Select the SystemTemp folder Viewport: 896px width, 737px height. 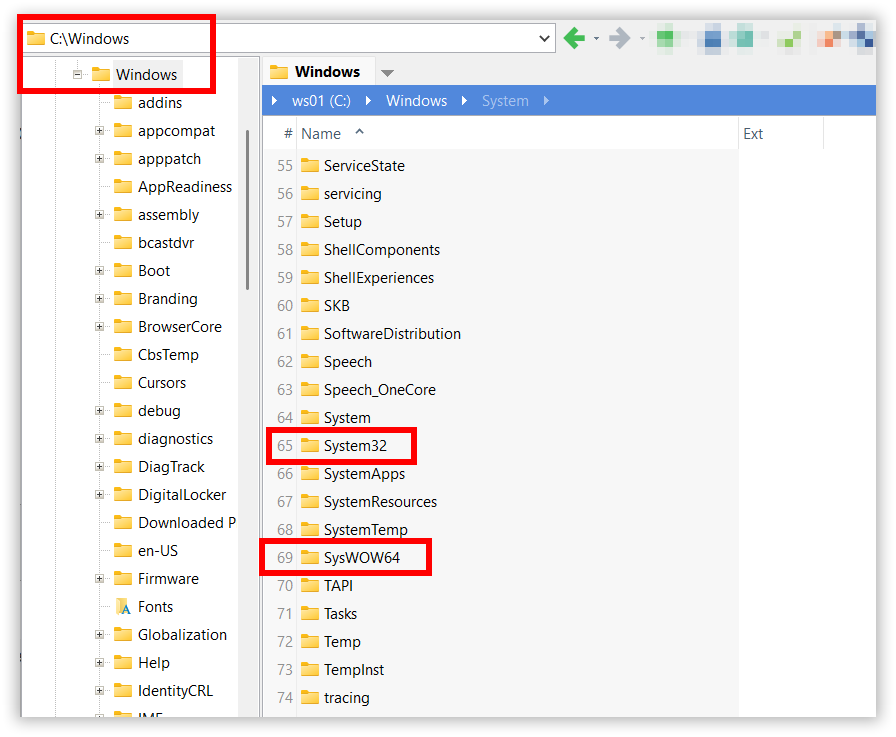click(366, 530)
